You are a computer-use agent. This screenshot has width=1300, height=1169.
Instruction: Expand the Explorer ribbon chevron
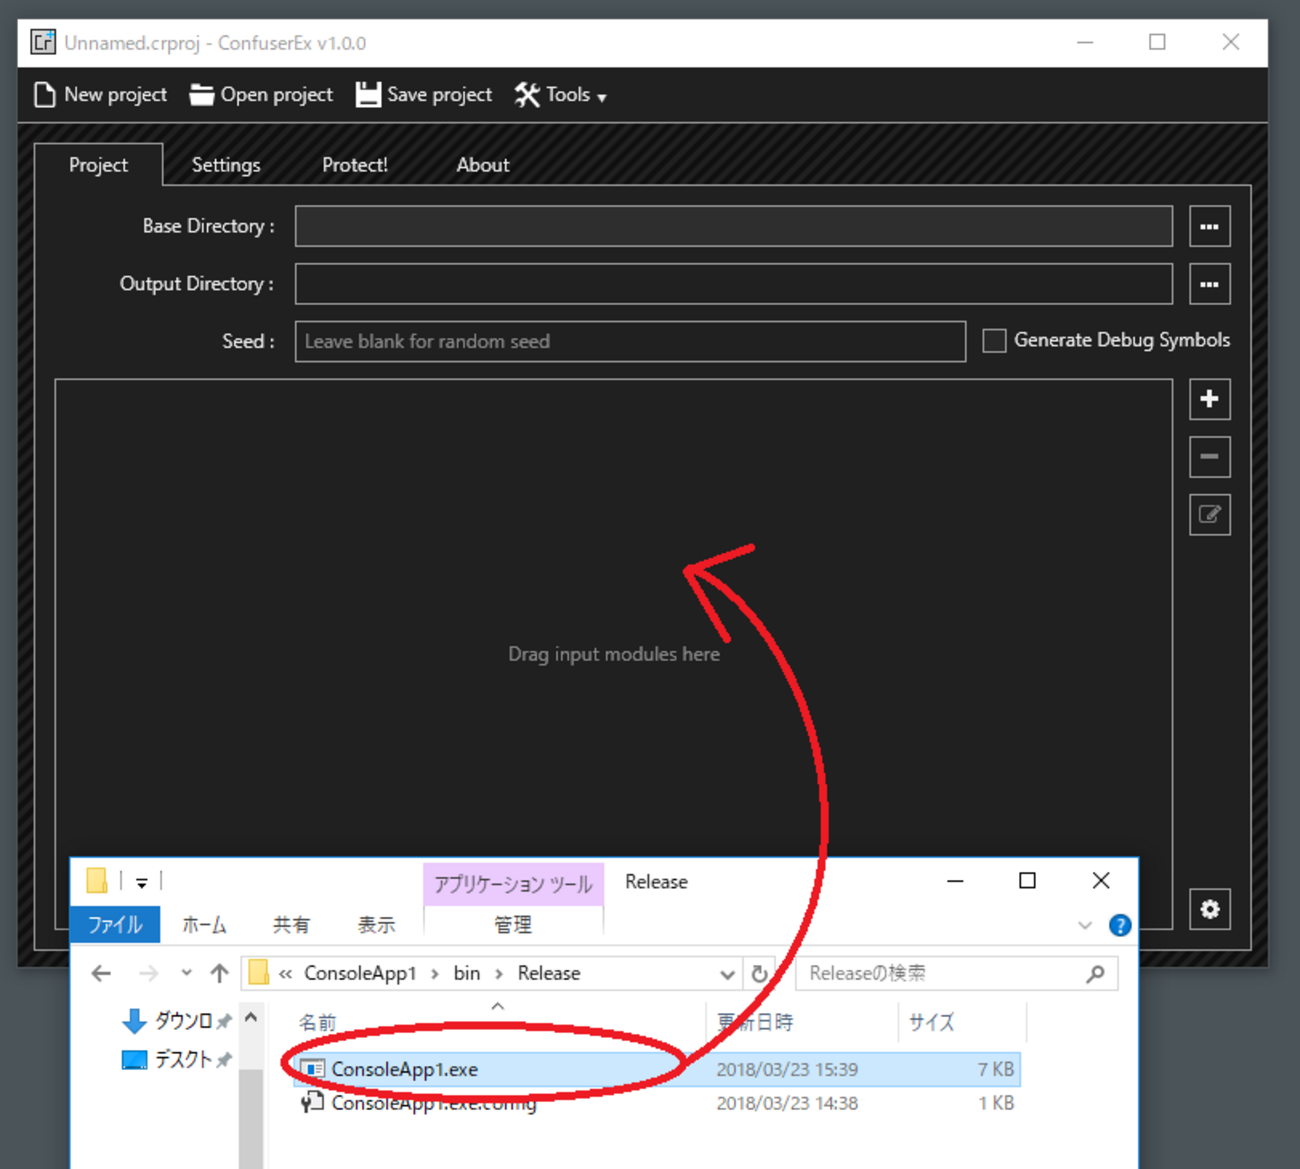1085,925
